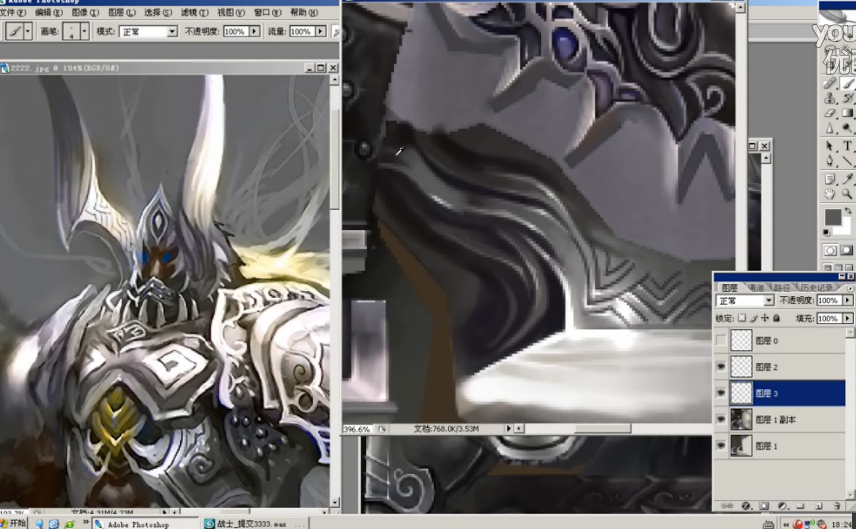Screen dimensions: 856x529
Task: Hide 图层 1 with its eye icon
Action: (x=721, y=445)
